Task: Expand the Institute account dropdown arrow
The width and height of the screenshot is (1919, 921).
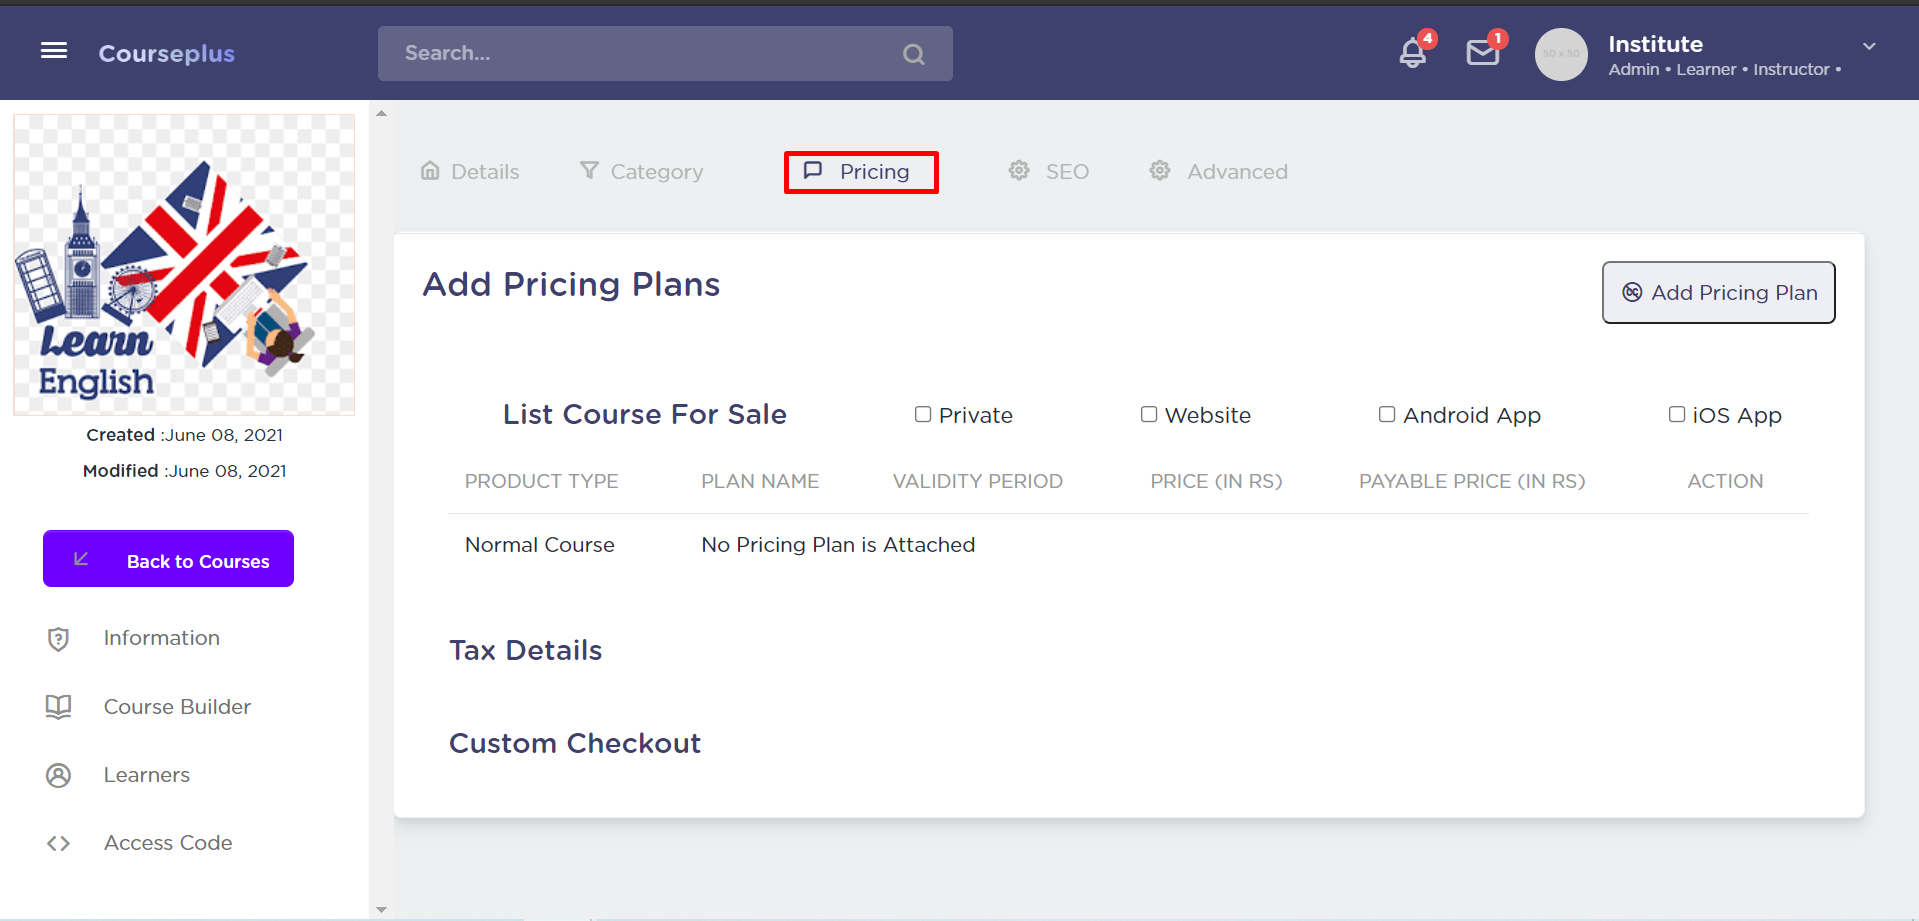Action: coord(1868,47)
